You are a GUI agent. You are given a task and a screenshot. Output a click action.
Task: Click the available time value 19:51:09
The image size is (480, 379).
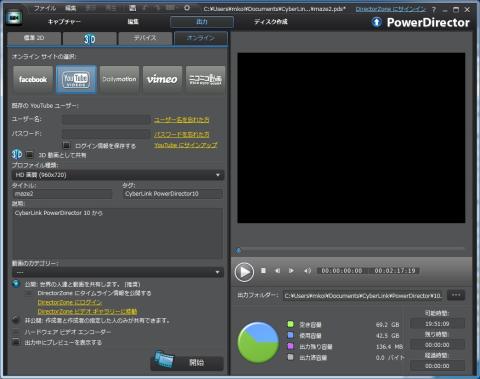pos(437,324)
